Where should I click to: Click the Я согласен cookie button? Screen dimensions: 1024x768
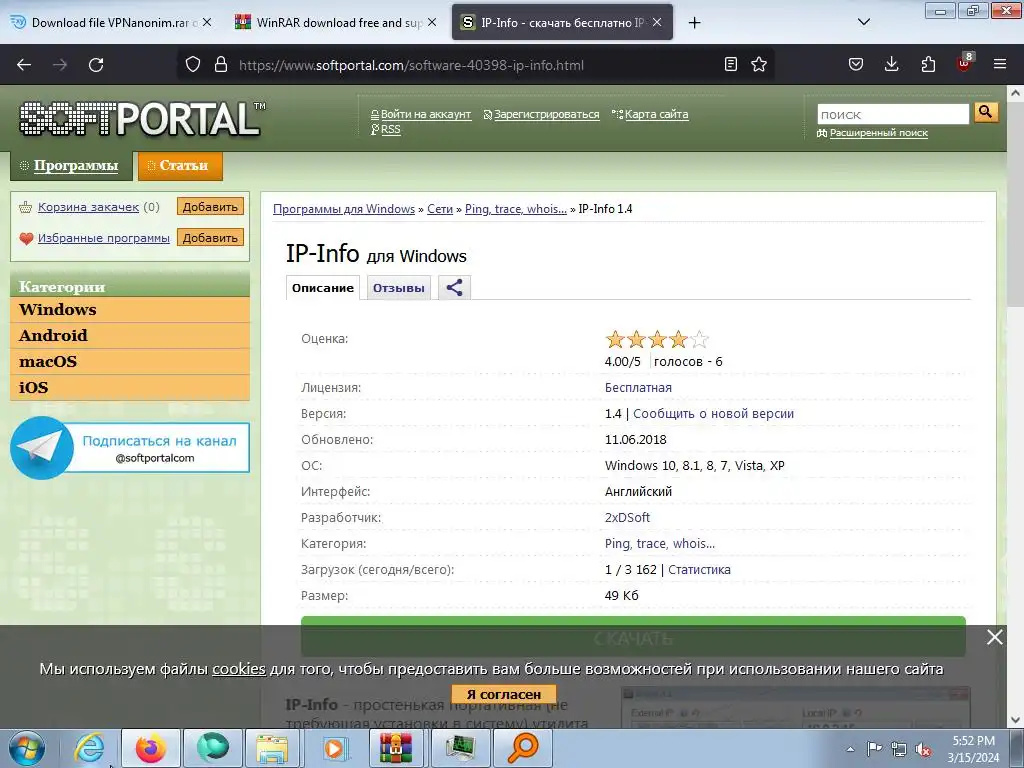504,694
